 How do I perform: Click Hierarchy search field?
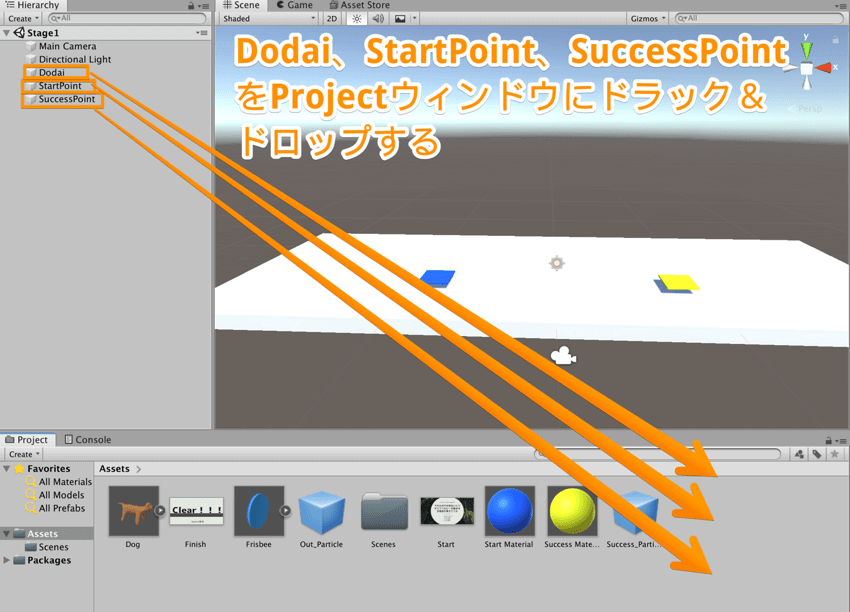[x=127, y=18]
